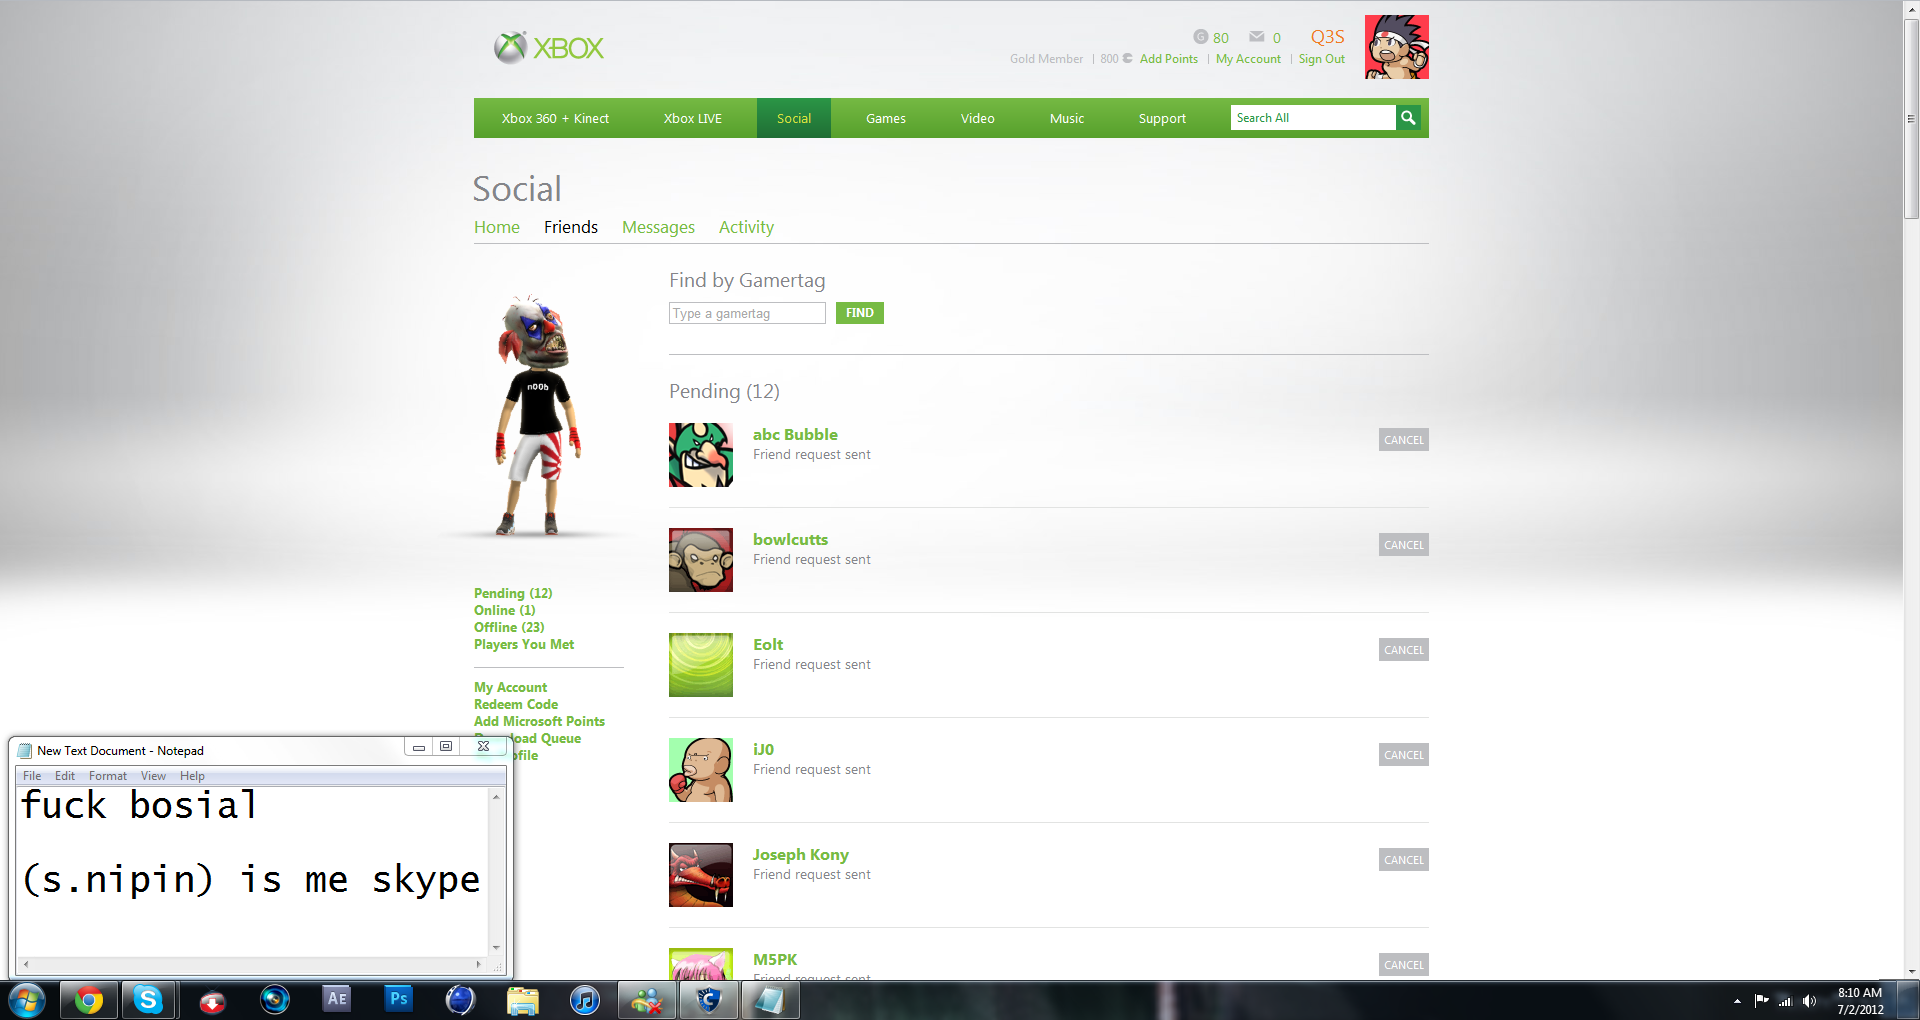Show Online (1) friends in sidebar
Viewport: 1920px width, 1020px height.
(x=505, y=610)
